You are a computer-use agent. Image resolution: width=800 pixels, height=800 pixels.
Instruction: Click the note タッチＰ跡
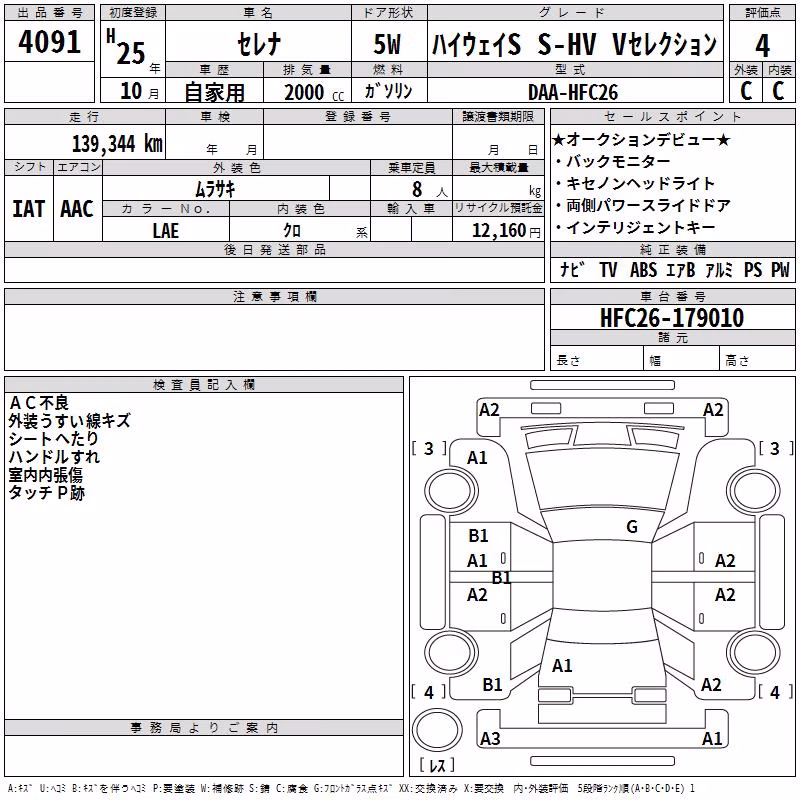point(46,493)
